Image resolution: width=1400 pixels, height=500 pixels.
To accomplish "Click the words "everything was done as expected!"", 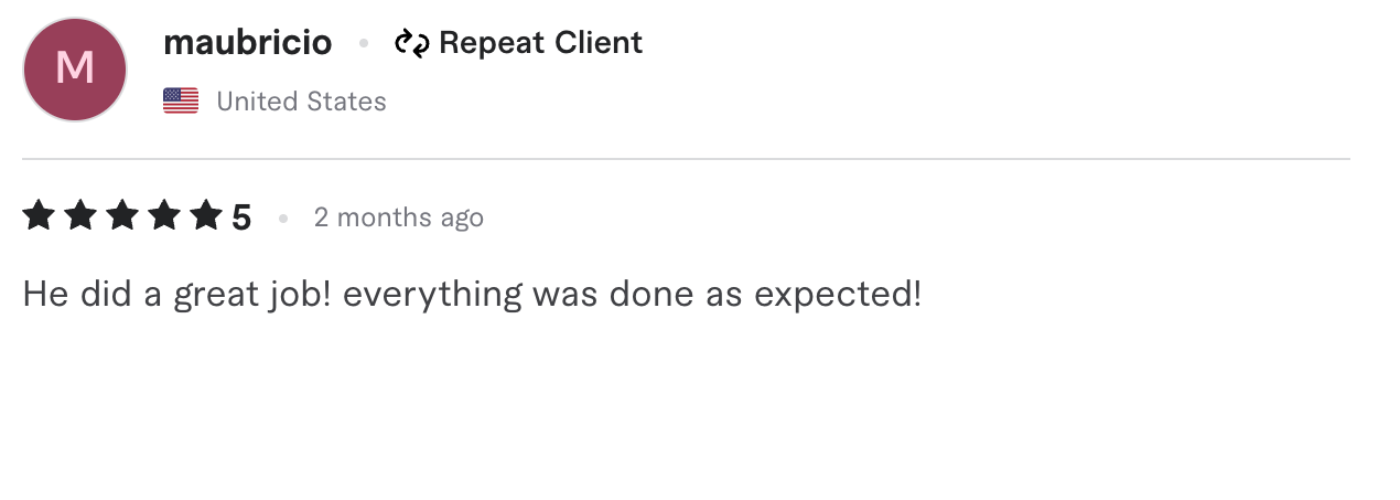I will (x=631, y=294).
